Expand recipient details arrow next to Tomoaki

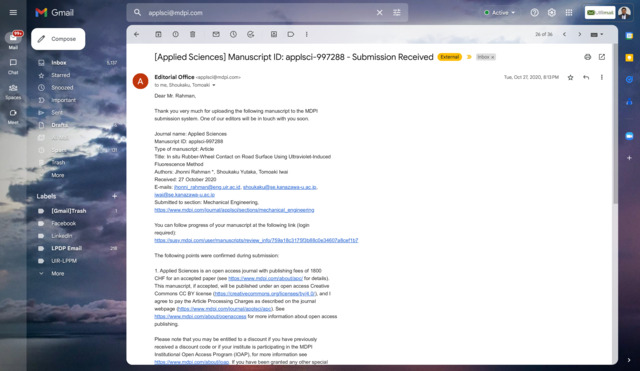click(213, 85)
